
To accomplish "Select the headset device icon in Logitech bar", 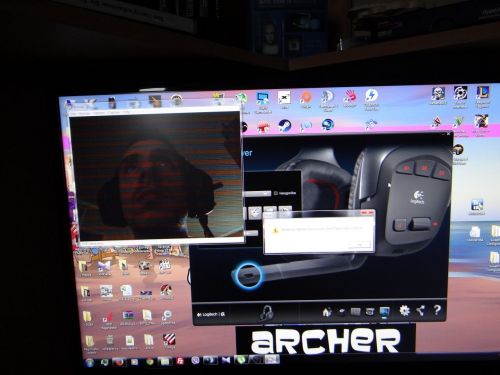I will coord(267,313).
